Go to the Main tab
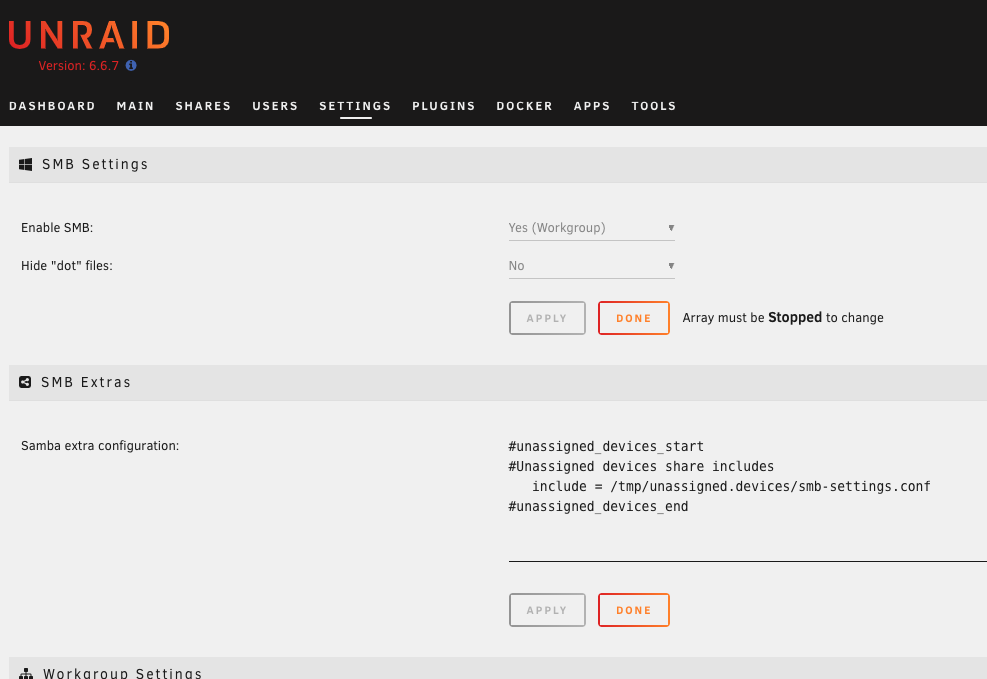The image size is (987, 679). [x=135, y=106]
